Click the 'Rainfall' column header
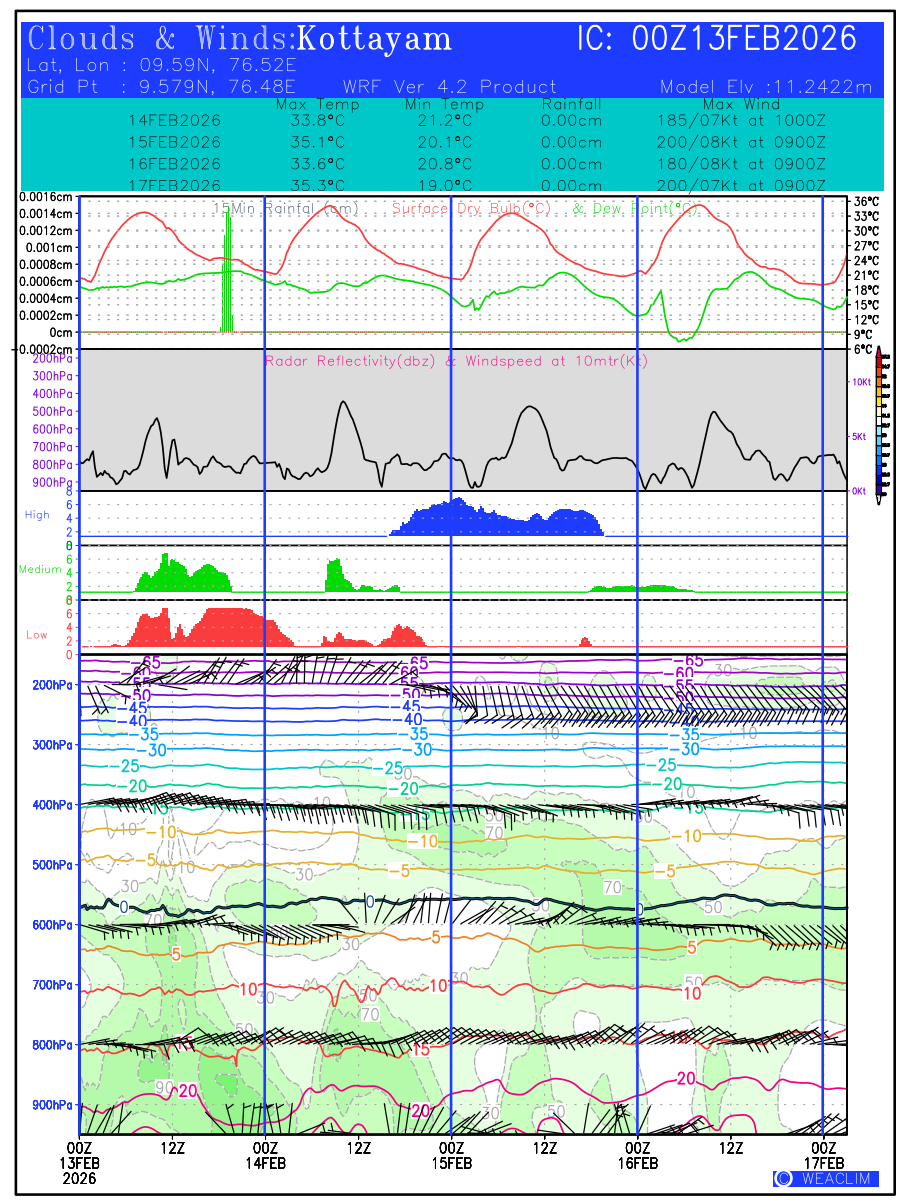Screen dimensions: 900x1200 [x=571, y=104]
